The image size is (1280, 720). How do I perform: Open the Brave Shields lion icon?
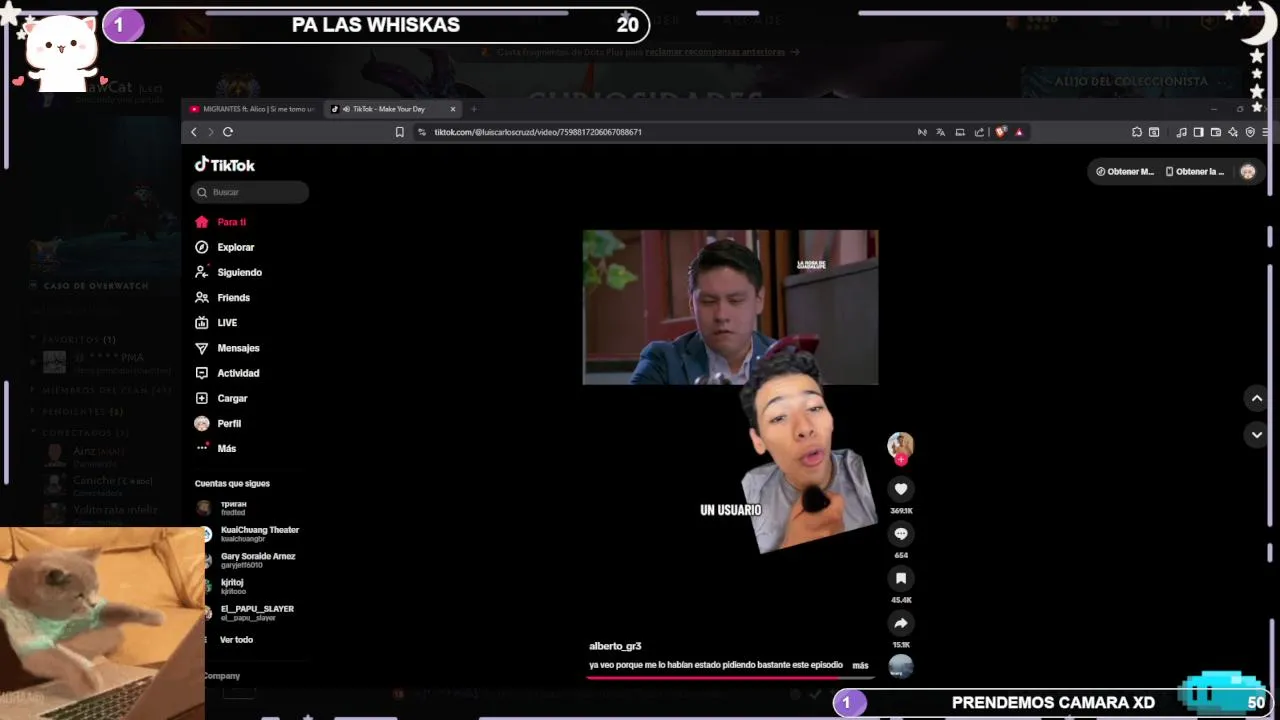[x=1001, y=132]
